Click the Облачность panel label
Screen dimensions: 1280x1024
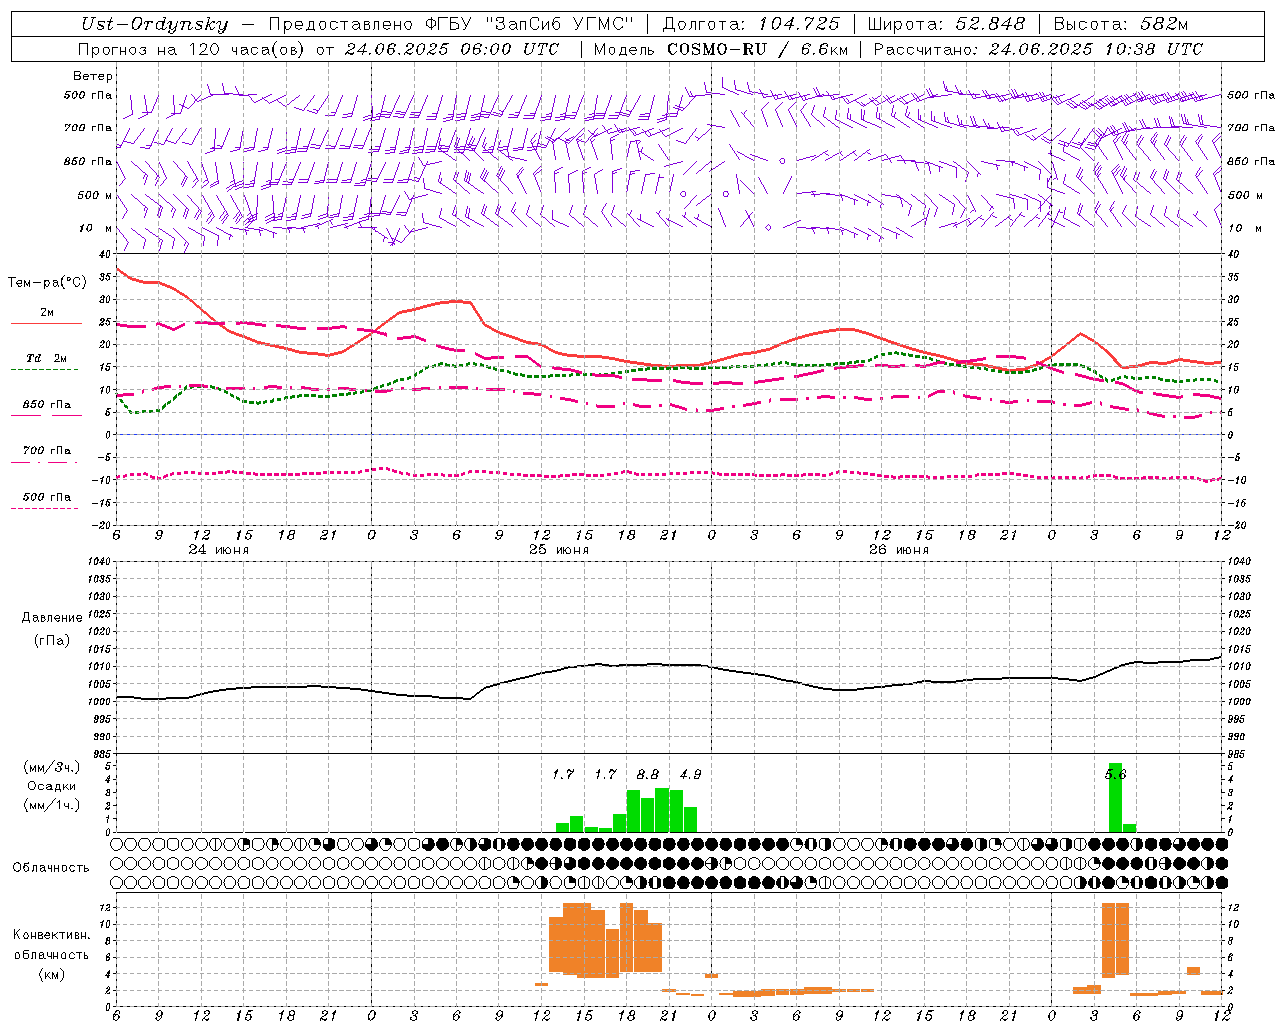coord(51,867)
